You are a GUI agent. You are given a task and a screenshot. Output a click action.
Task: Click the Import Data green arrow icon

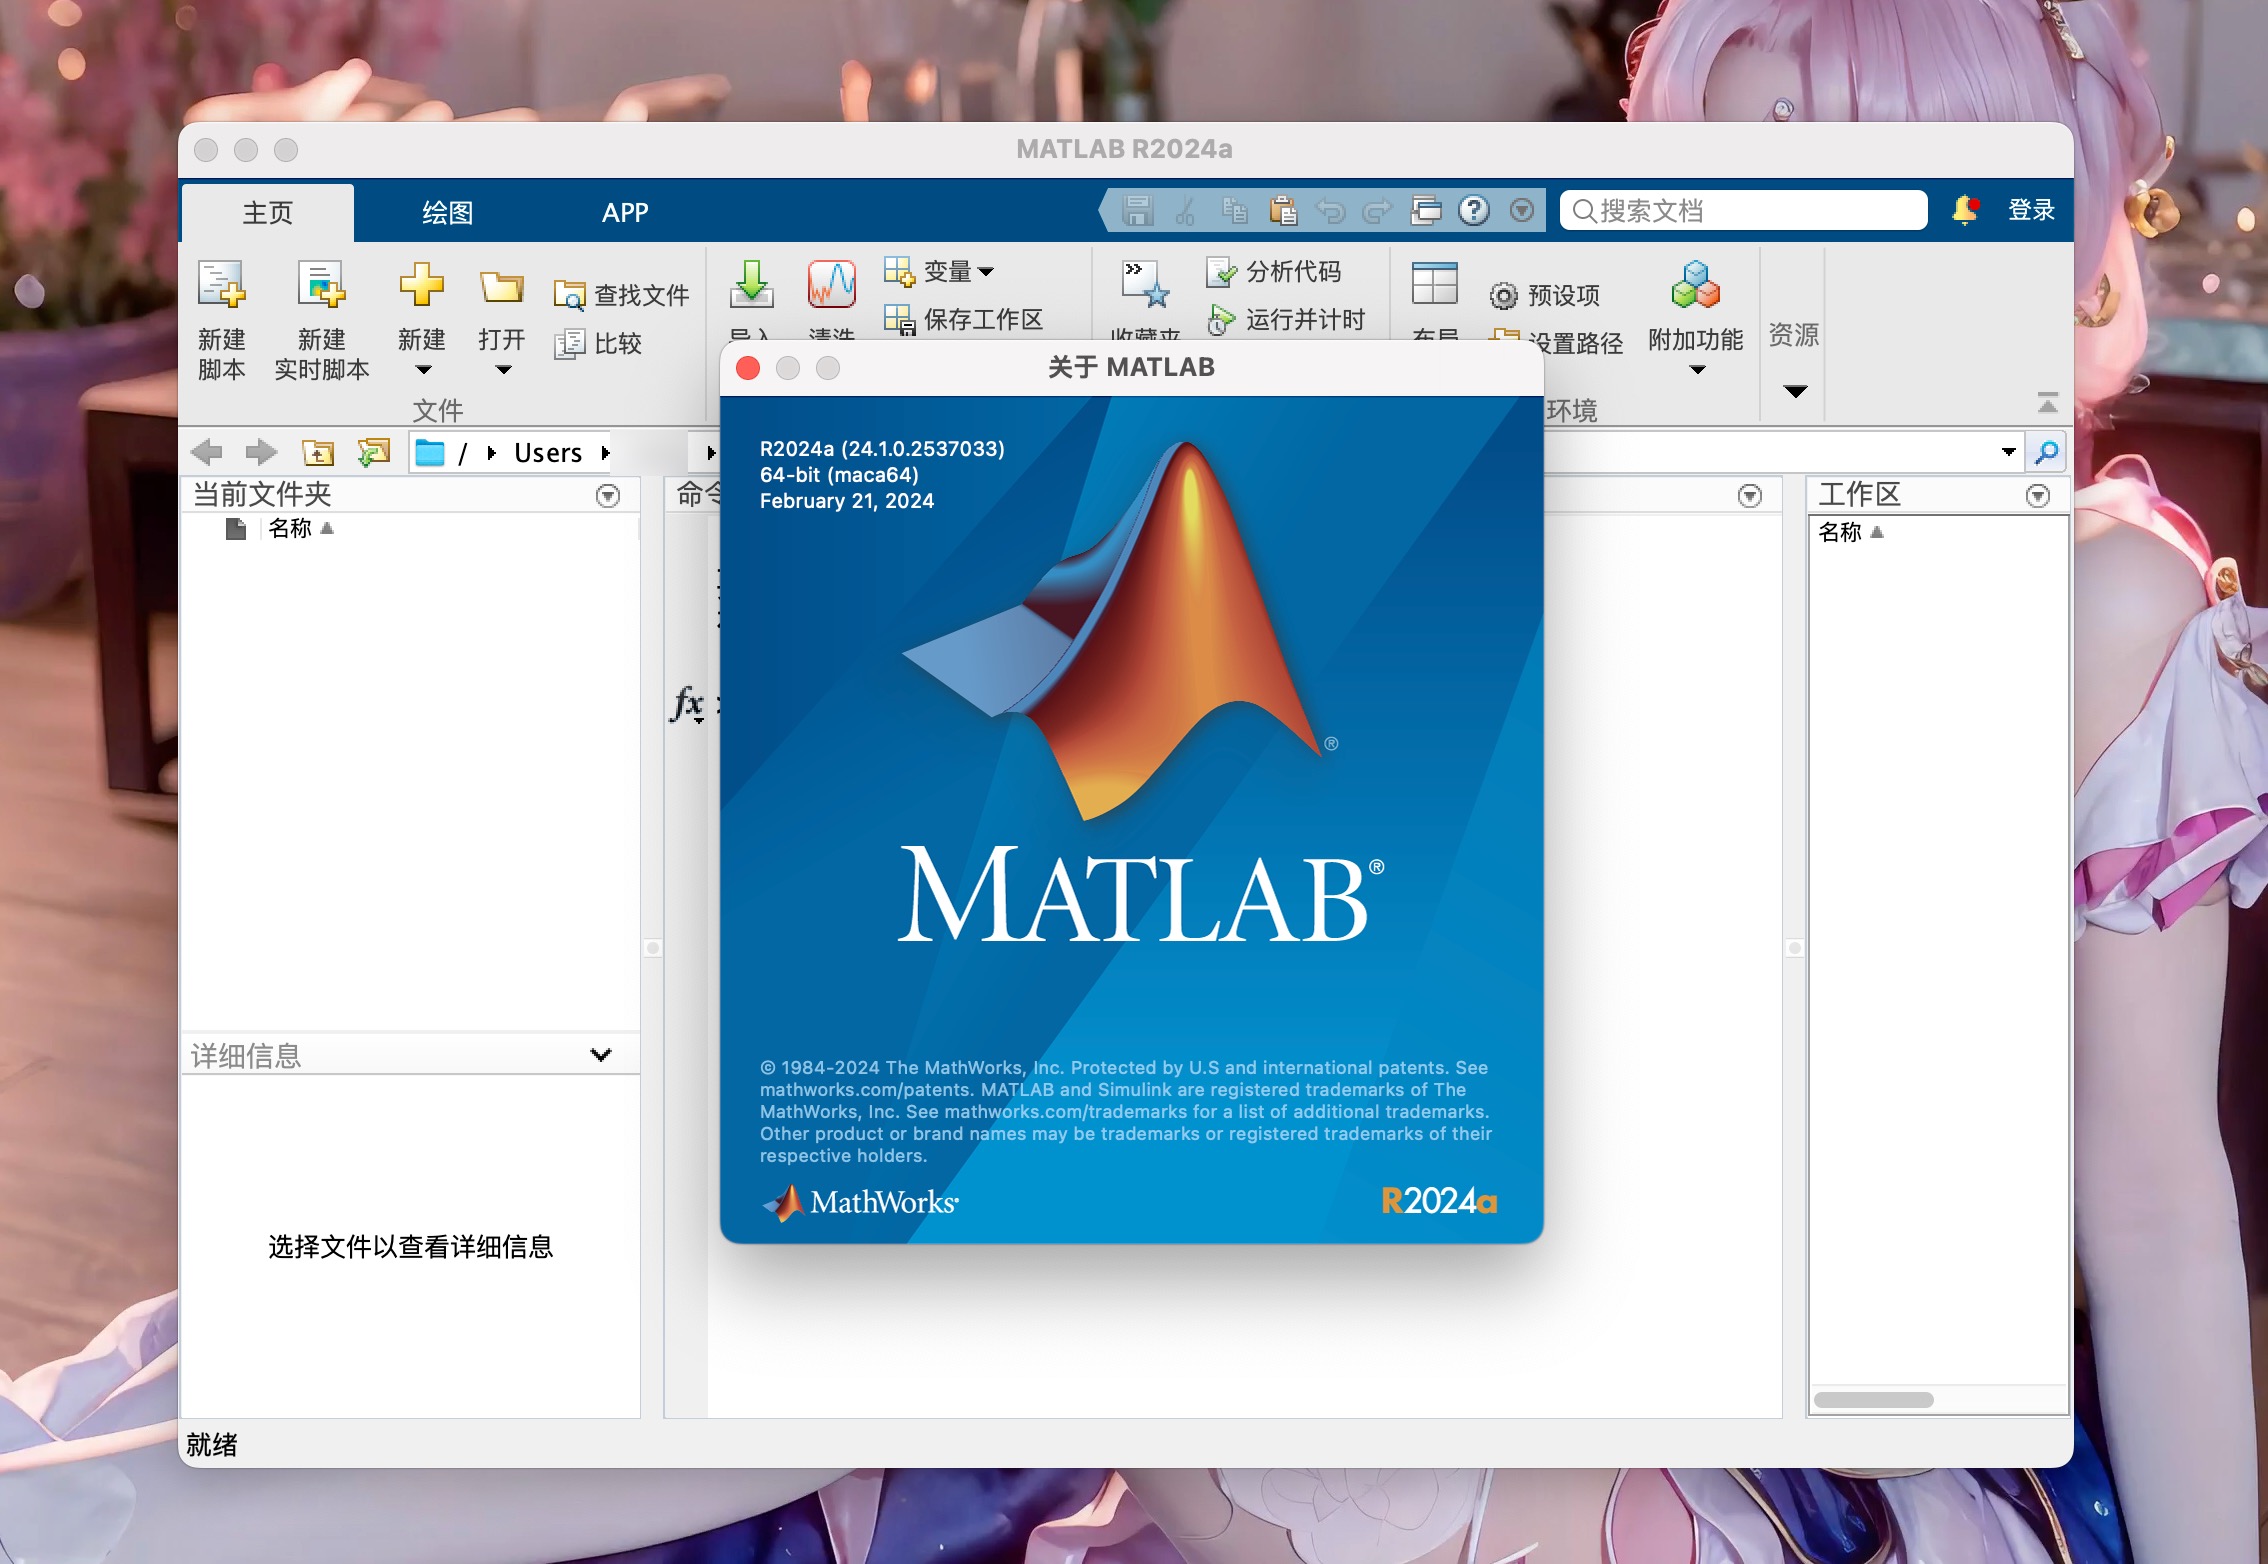point(751,284)
